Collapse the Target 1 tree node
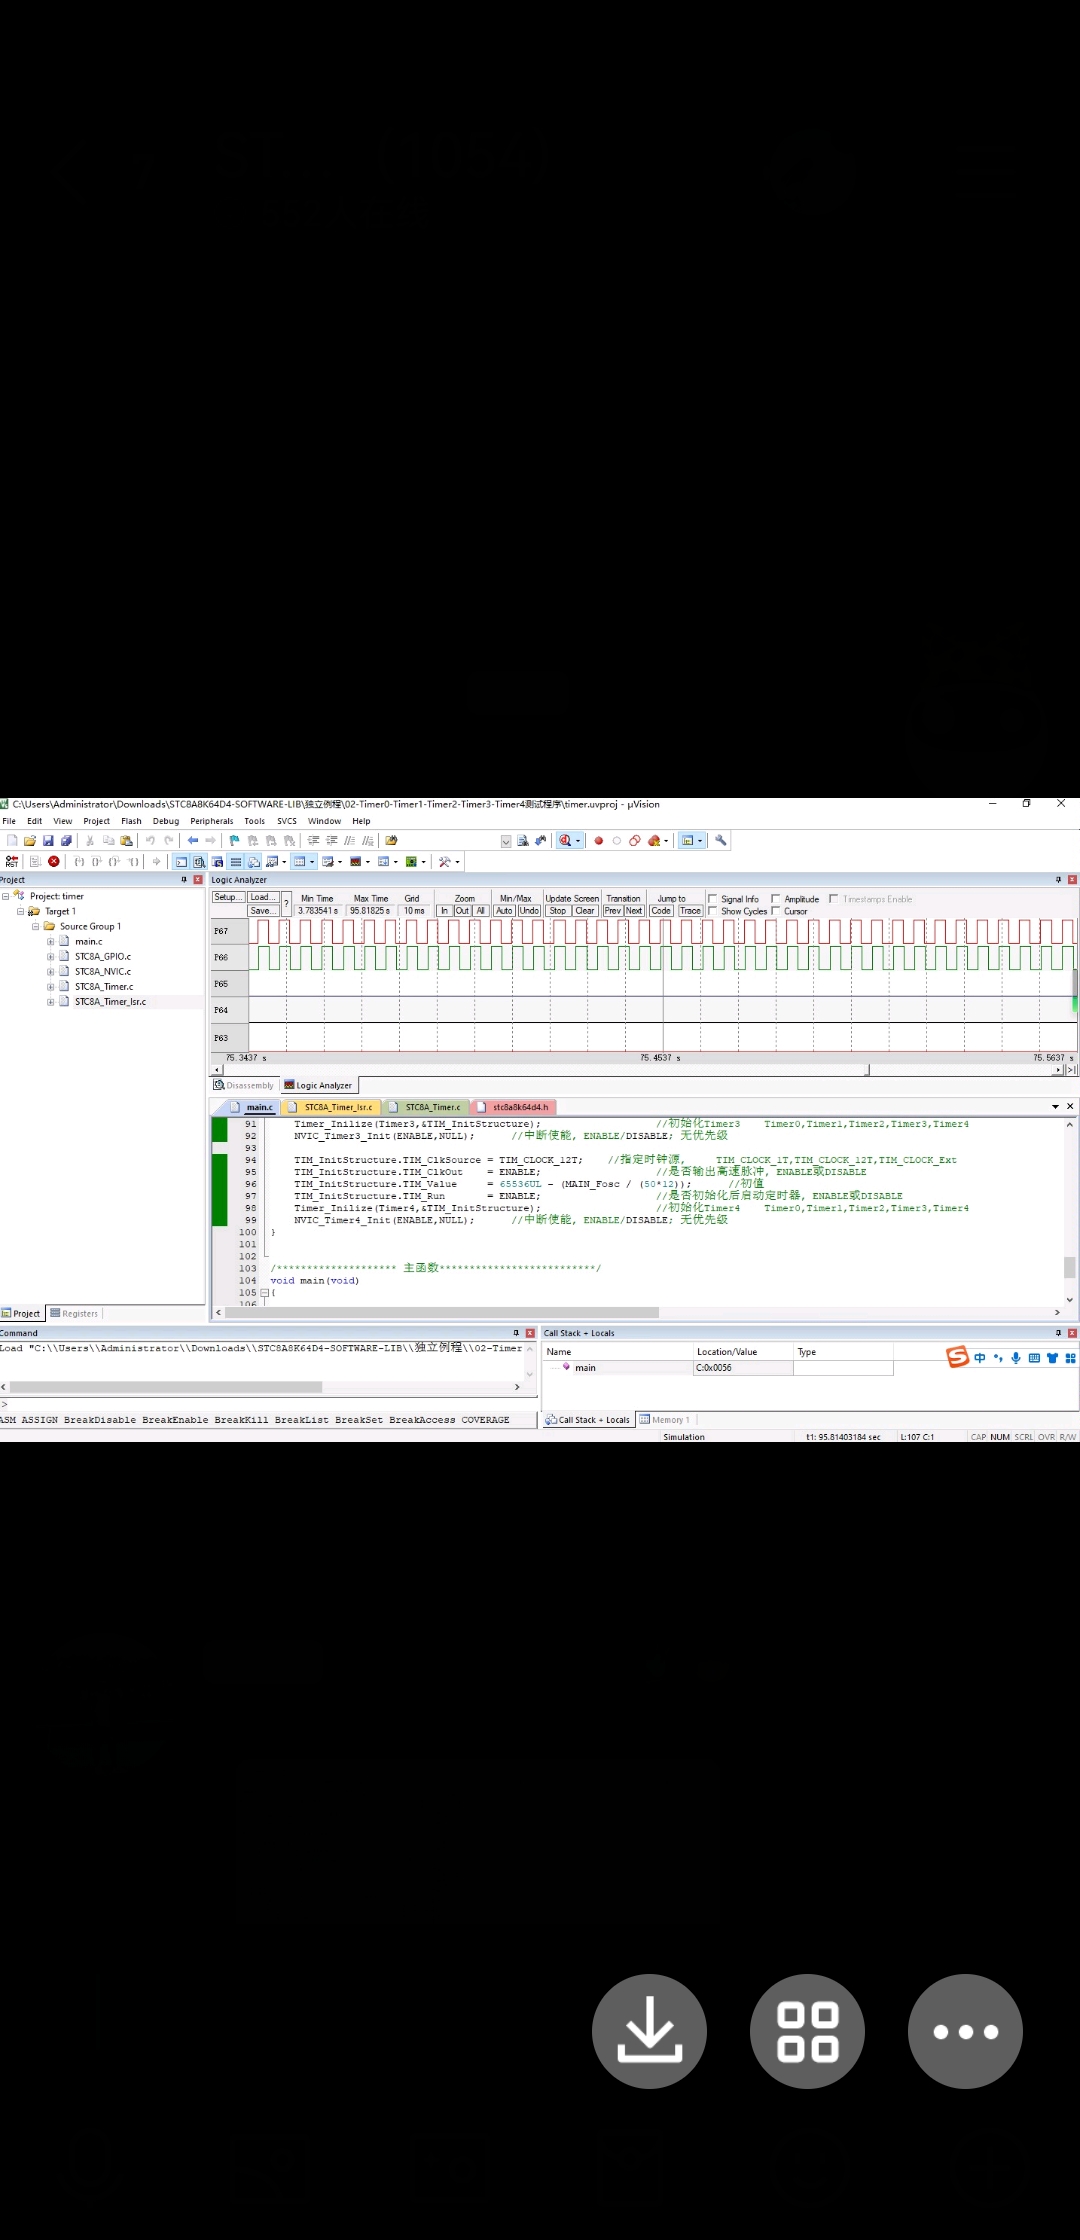 20,912
